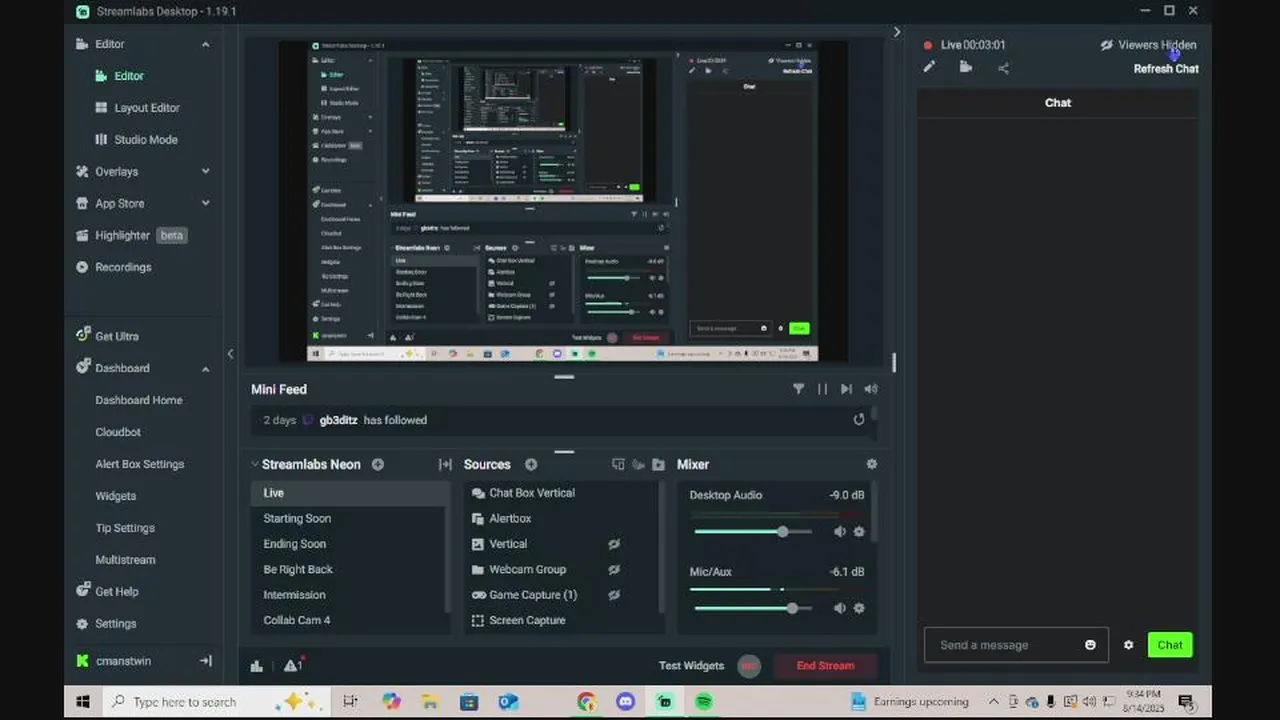1280x720 pixels.
Task: Open Recordings page
Action: [x=123, y=267]
